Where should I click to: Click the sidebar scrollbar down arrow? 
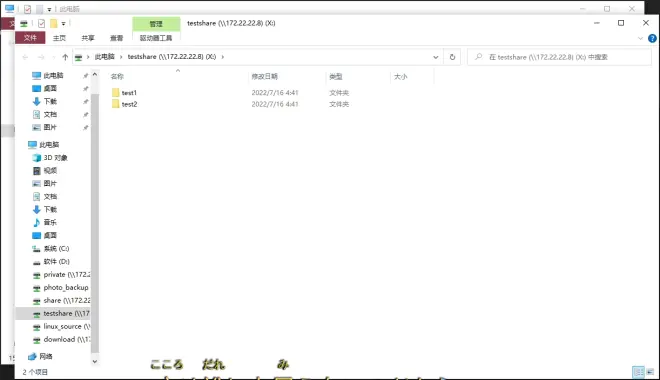click(x=95, y=361)
